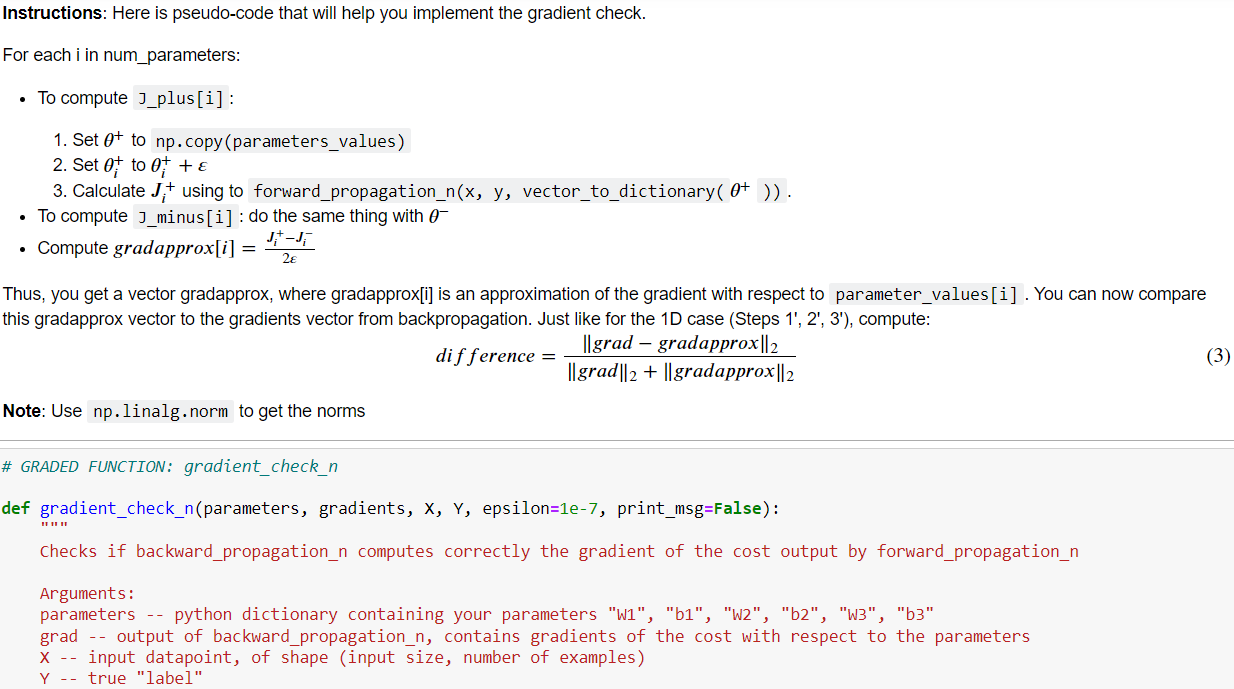Click the step 2 line with θ + ε
The width and height of the screenshot is (1234, 689).
click(129, 165)
